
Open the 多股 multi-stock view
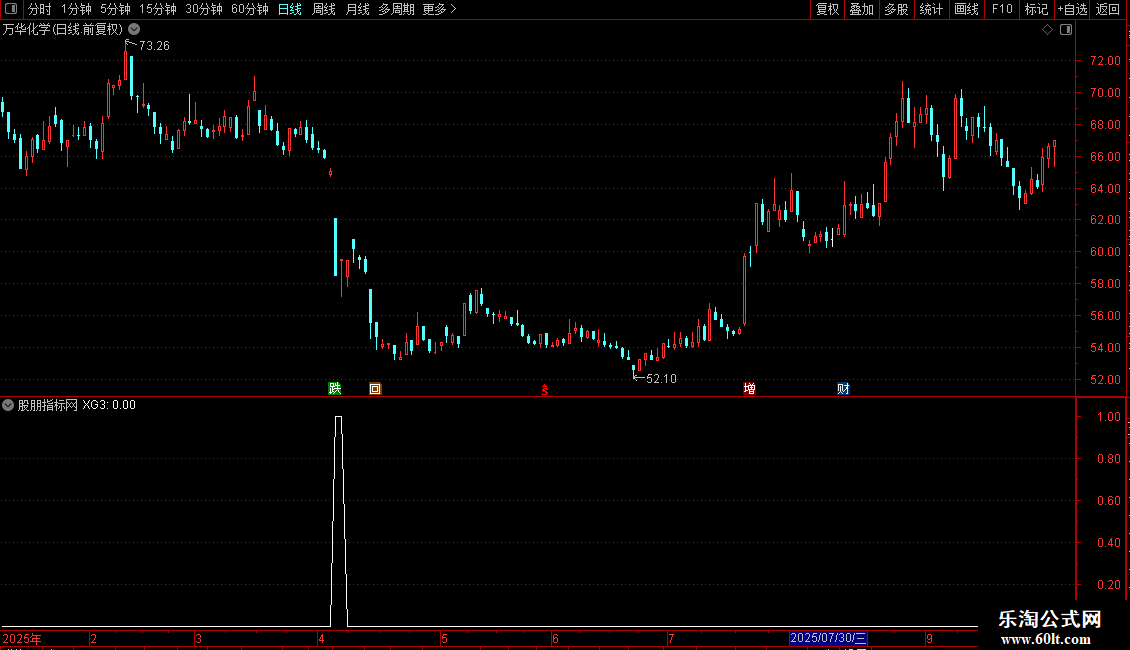(897, 9)
